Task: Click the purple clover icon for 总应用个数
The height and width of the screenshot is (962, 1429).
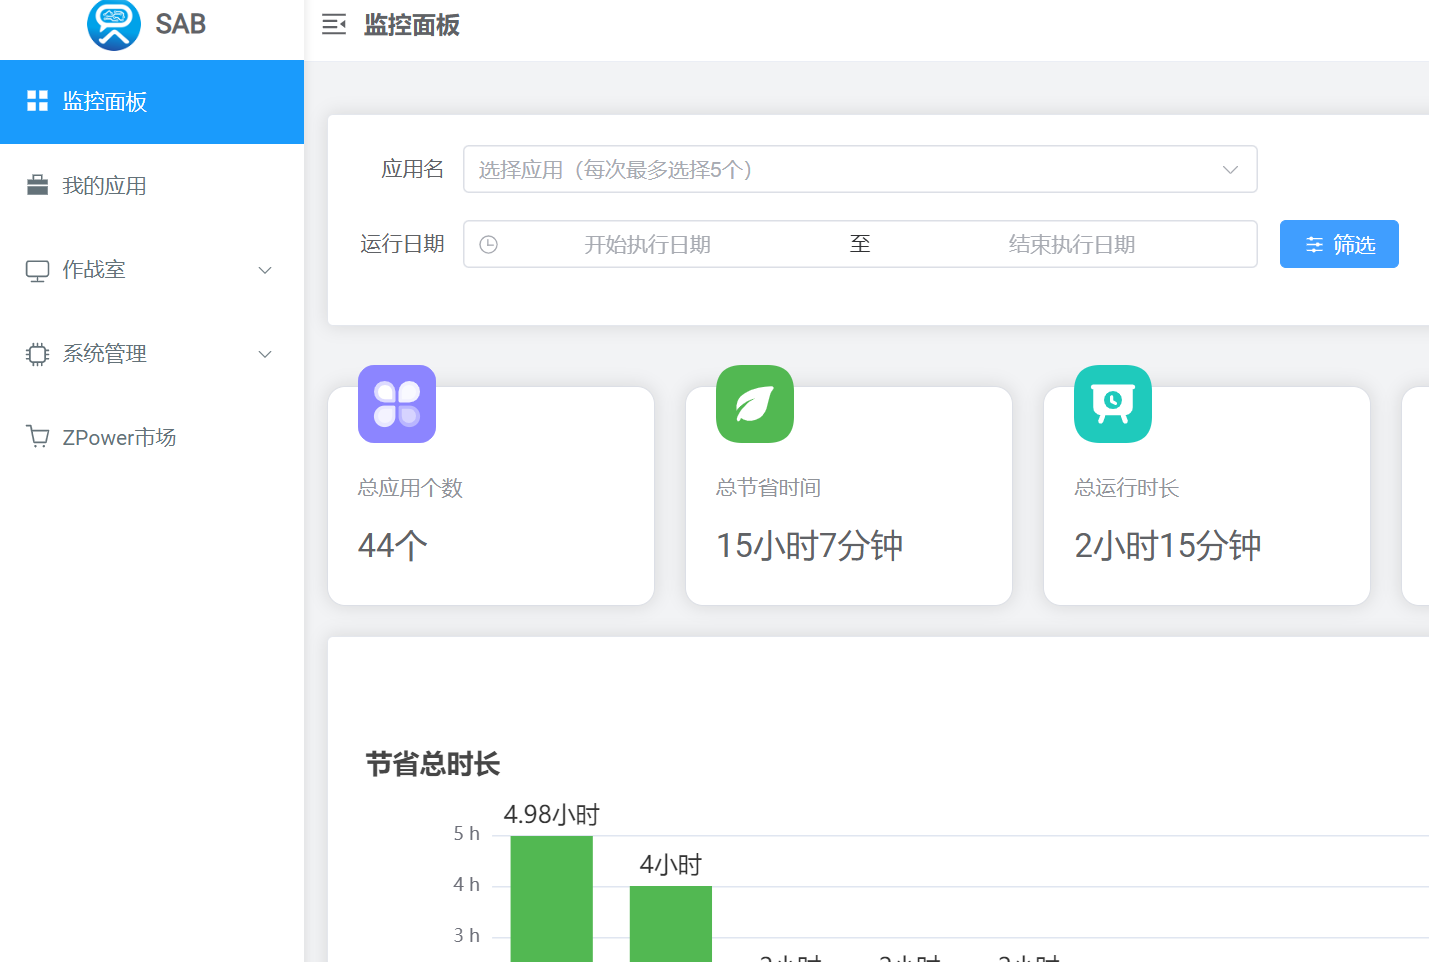Action: tap(397, 404)
